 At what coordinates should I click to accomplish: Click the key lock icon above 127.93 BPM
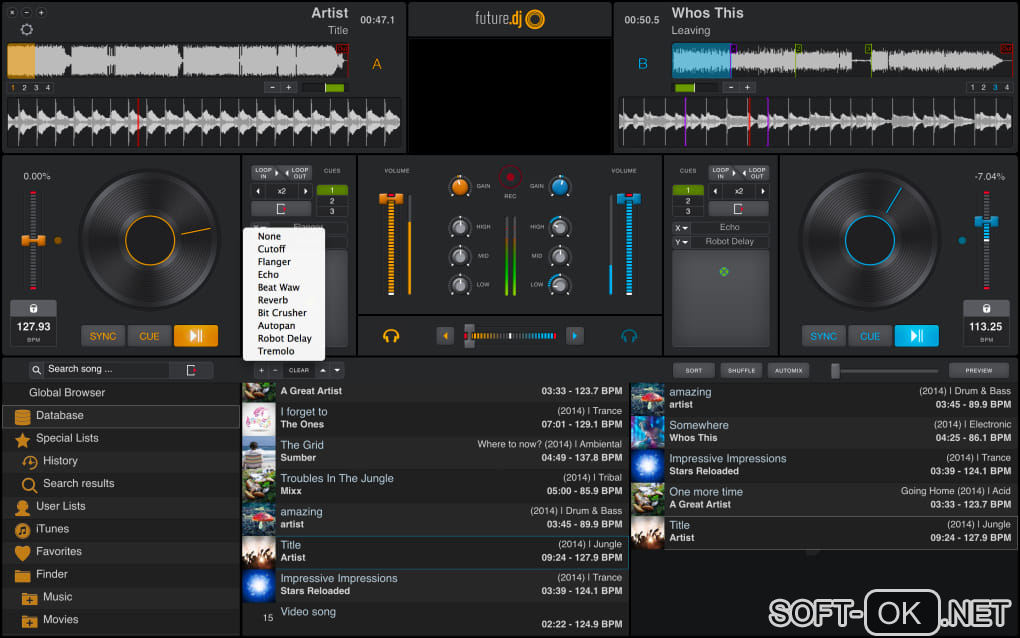(34, 309)
